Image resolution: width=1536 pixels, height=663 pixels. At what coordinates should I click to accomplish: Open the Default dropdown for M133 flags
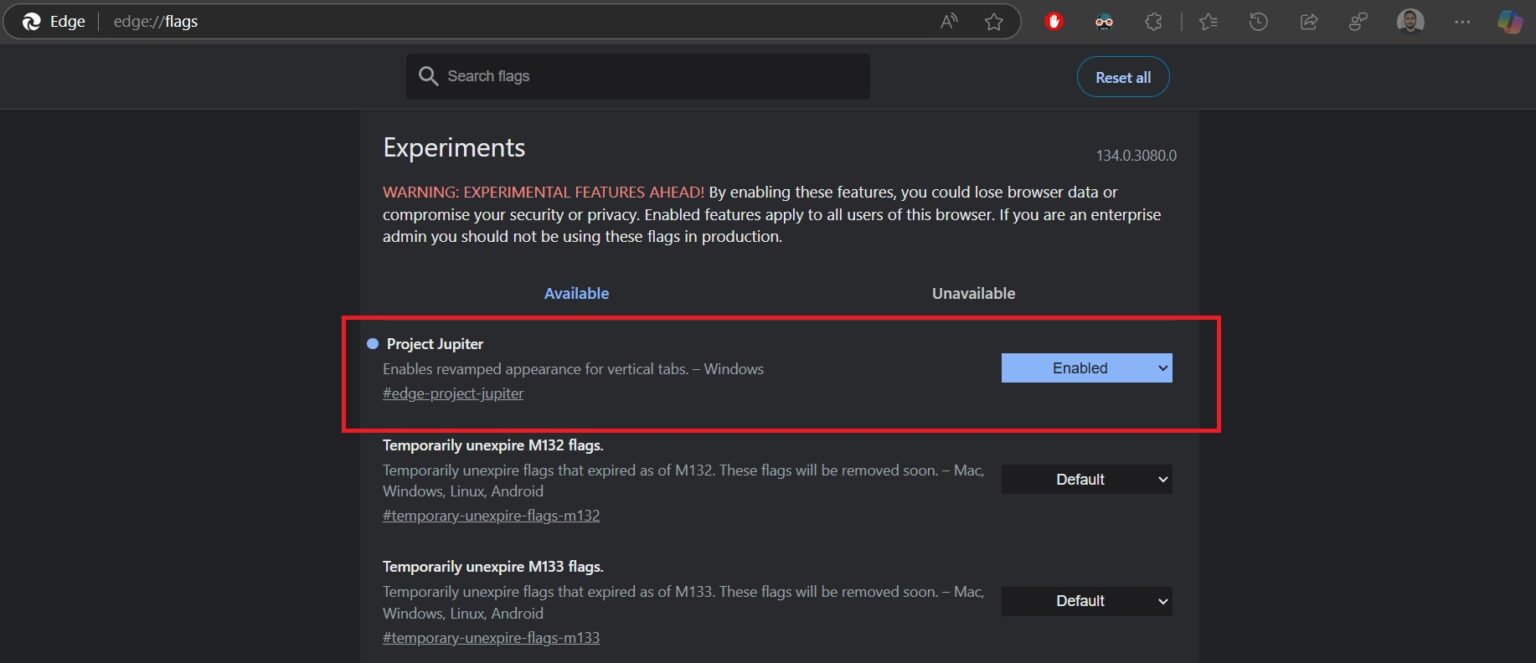coord(1086,600)
